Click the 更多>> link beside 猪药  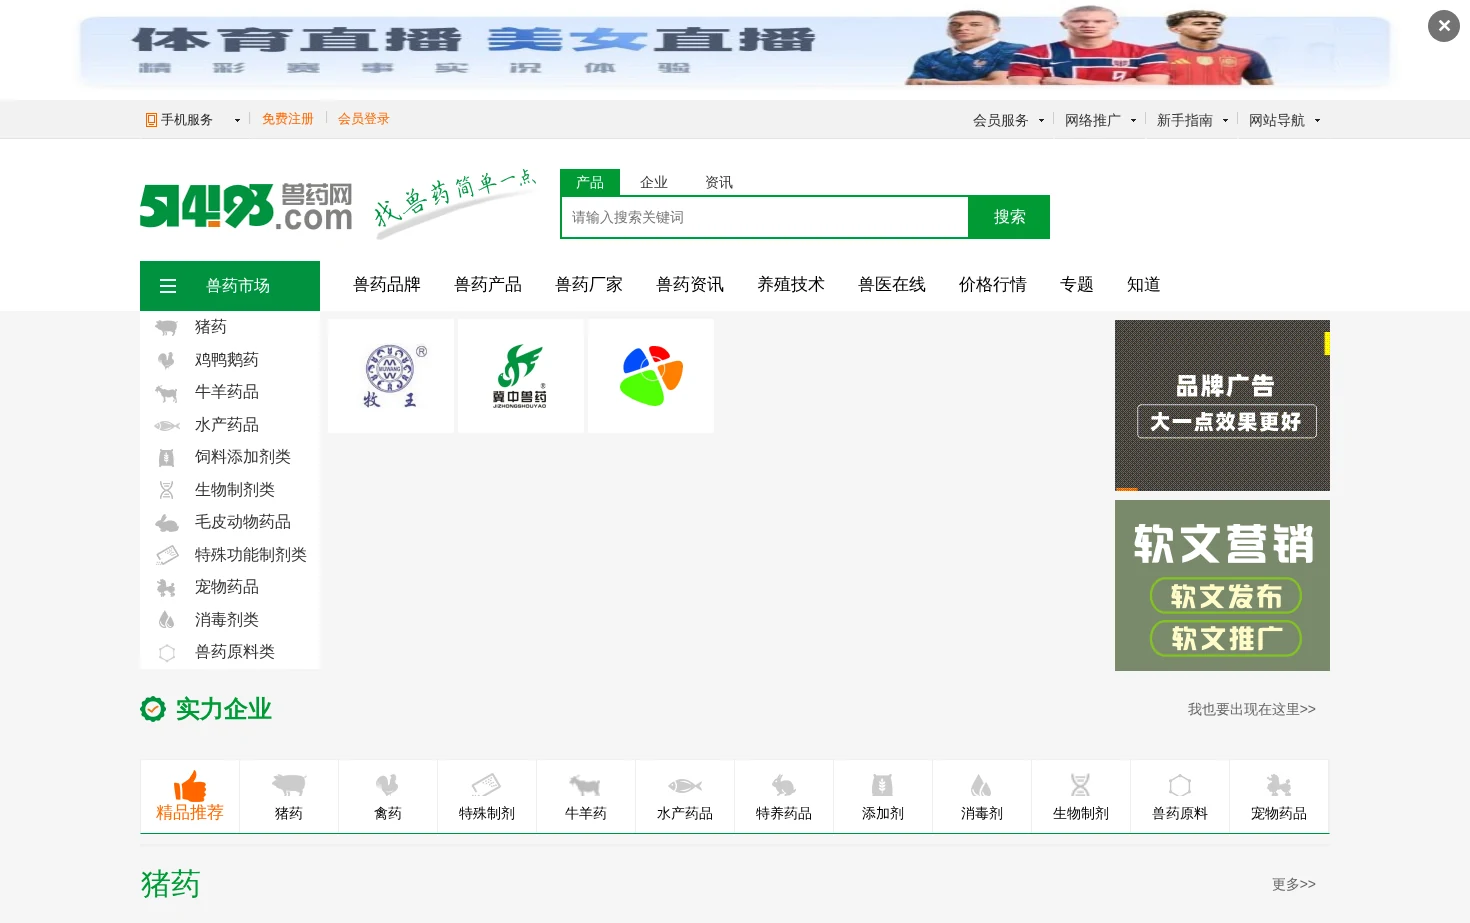coord(1294,884)
